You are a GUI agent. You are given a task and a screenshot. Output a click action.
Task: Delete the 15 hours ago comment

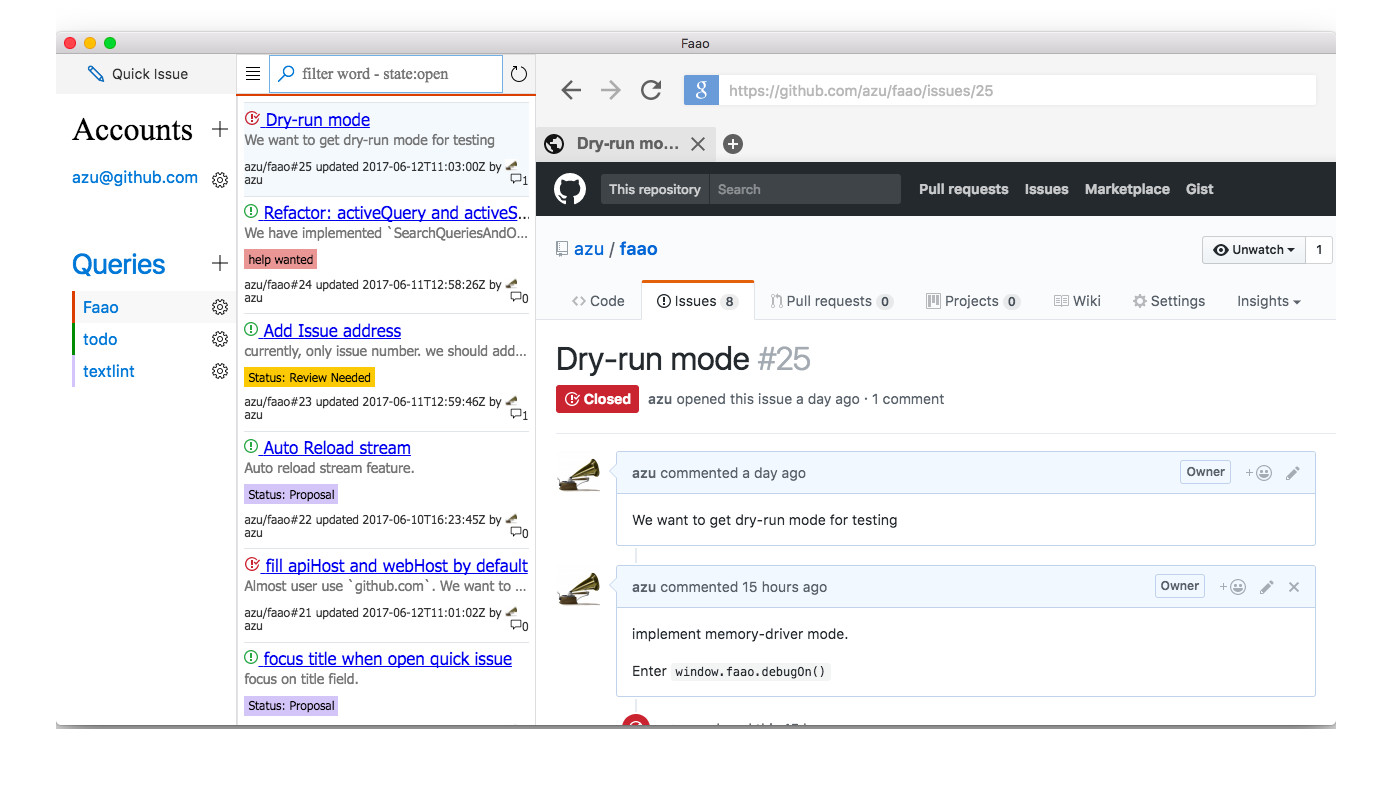coord(1294,587)
